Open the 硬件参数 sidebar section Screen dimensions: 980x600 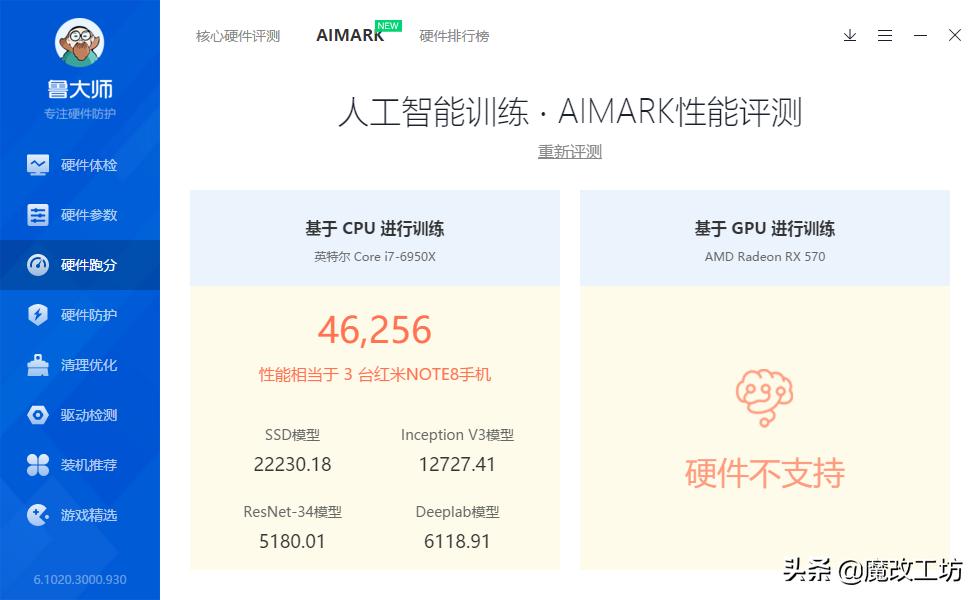(x=80, y=214)
